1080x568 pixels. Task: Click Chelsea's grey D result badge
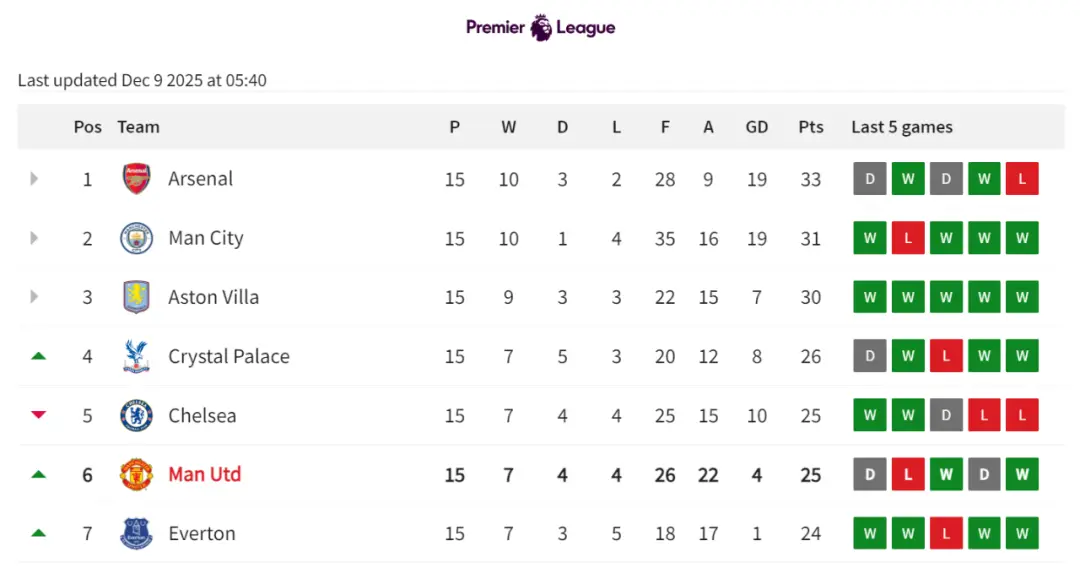946,415
